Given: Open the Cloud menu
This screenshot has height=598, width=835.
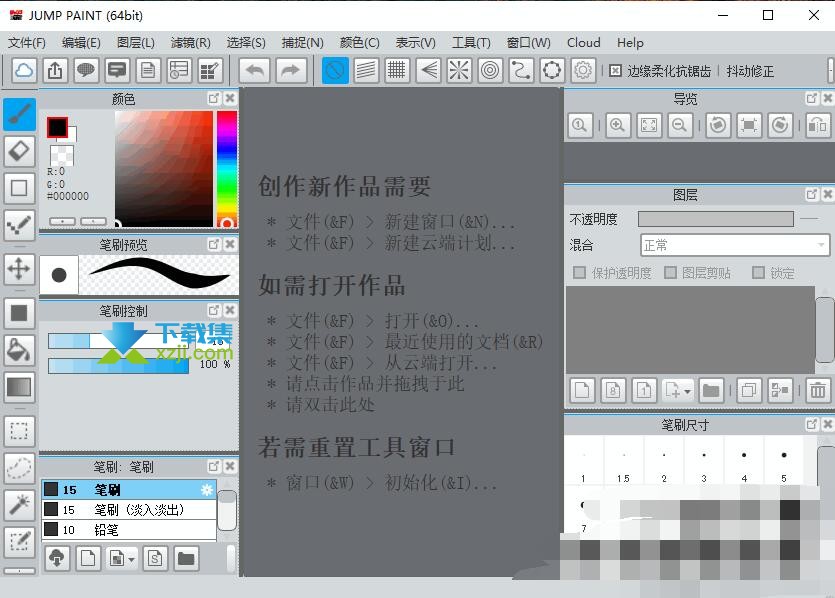Looking at the screenshot, I should (584, 43).
